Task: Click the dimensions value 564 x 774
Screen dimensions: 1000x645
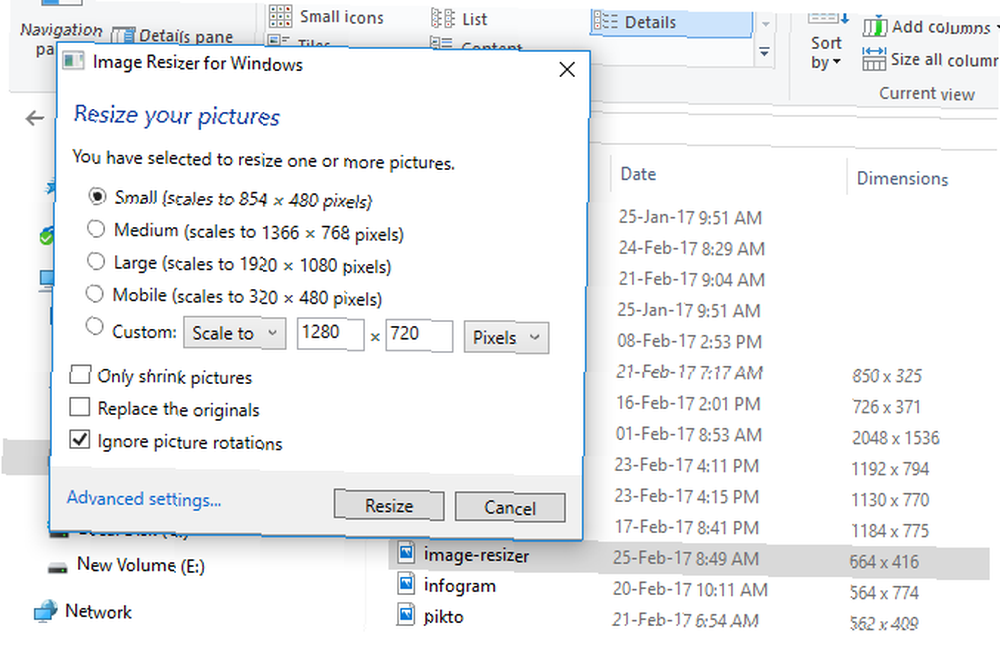Action: pyautogui.click(x=885, y=593)
